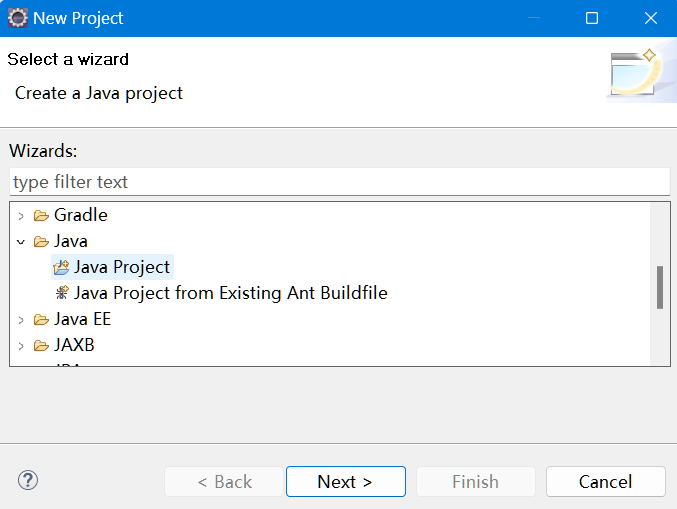Expand the Gradle tree node
Viewport: 677px width, 509px height.
click(21, 215)
